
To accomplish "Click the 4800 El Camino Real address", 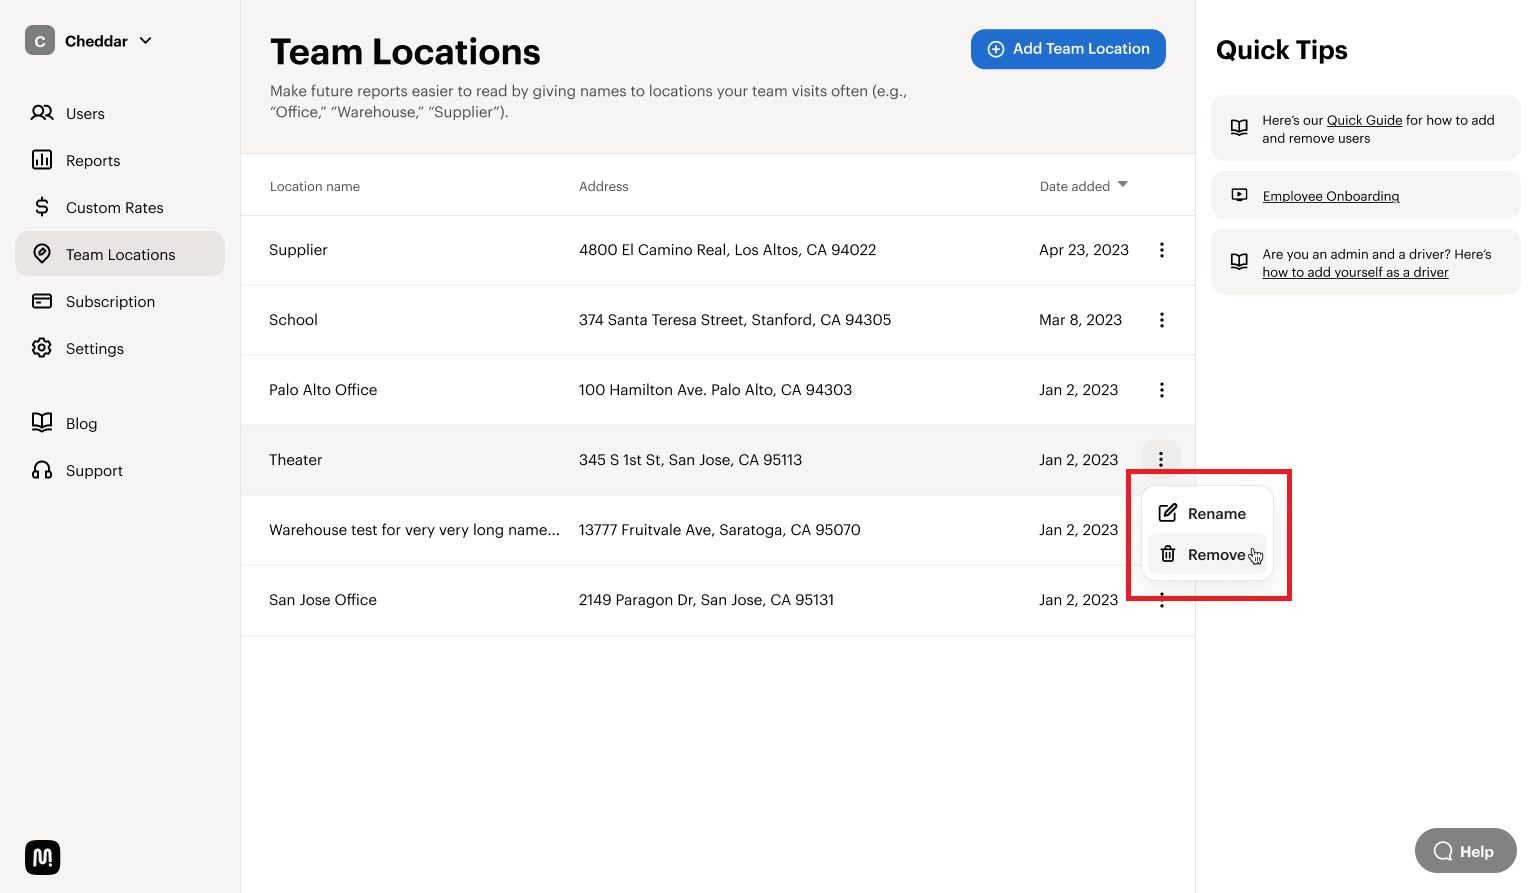I will point(727,250).
